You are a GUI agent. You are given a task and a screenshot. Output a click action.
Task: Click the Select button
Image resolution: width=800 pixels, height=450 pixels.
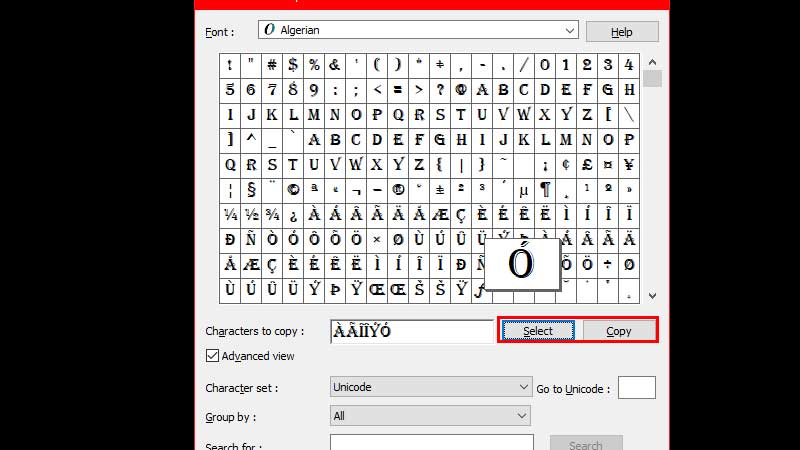click(538, 331)
